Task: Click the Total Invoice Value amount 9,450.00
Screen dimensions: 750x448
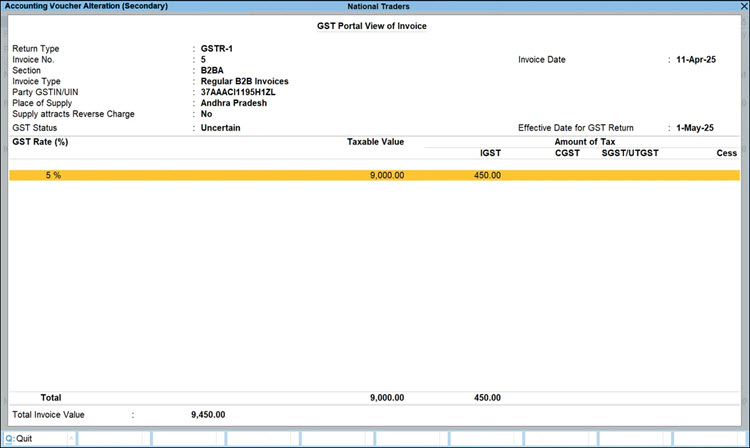Action: click(207, 414)
